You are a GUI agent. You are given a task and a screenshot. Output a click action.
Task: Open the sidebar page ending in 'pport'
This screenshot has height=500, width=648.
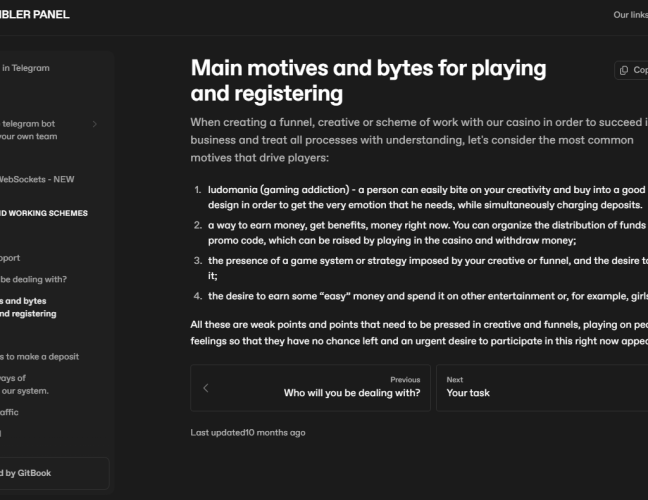pos(12,258)
